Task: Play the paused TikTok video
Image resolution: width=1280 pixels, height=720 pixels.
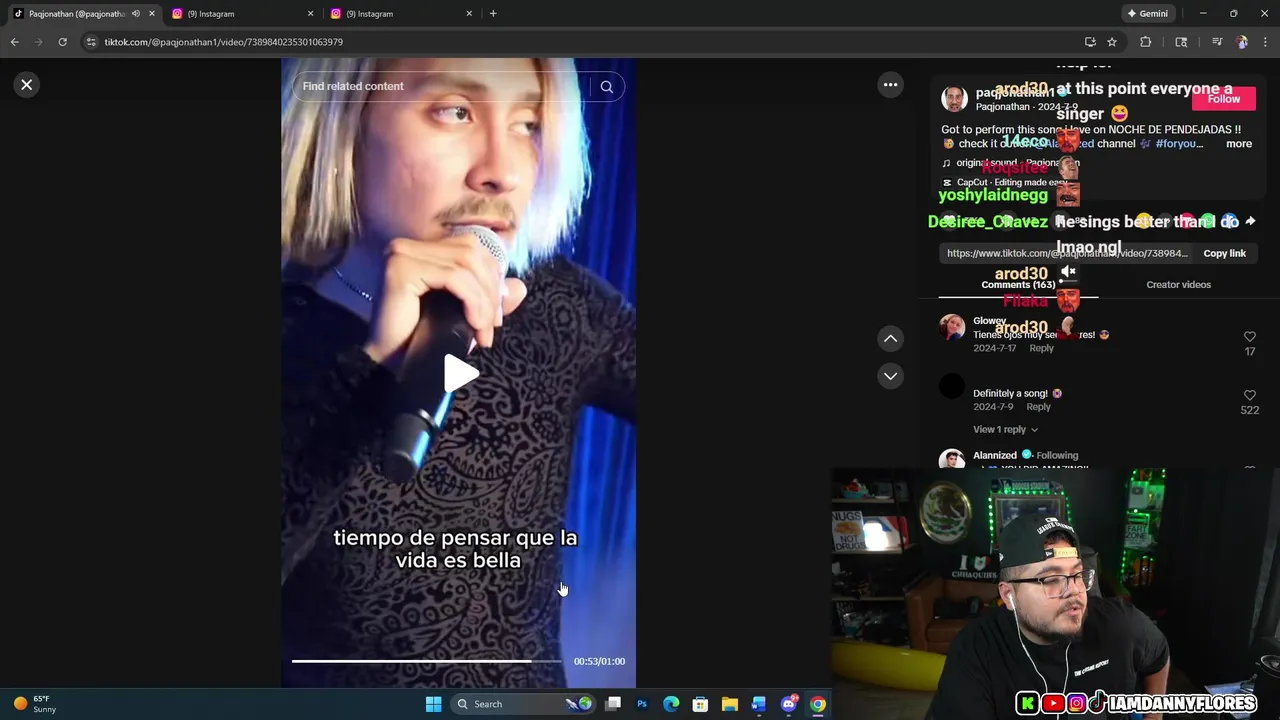Action: (x=460, y=374)
